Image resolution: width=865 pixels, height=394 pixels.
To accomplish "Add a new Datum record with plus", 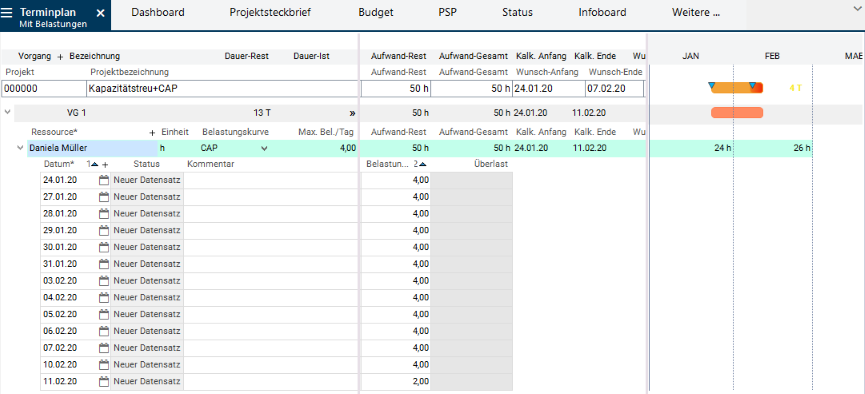I will [x=105, y=164].
